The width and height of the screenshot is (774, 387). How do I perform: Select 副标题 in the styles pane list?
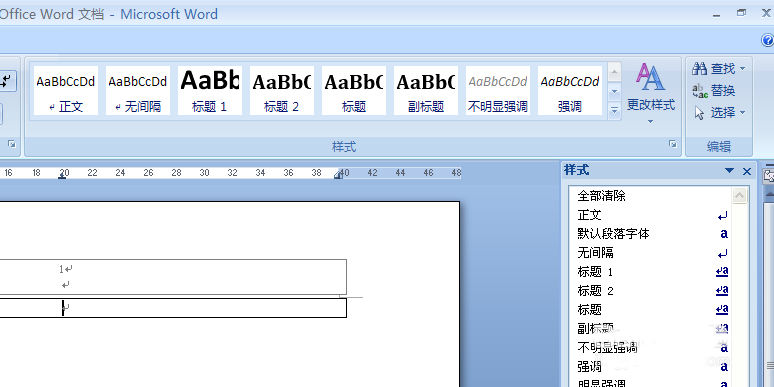click(650, 329)
